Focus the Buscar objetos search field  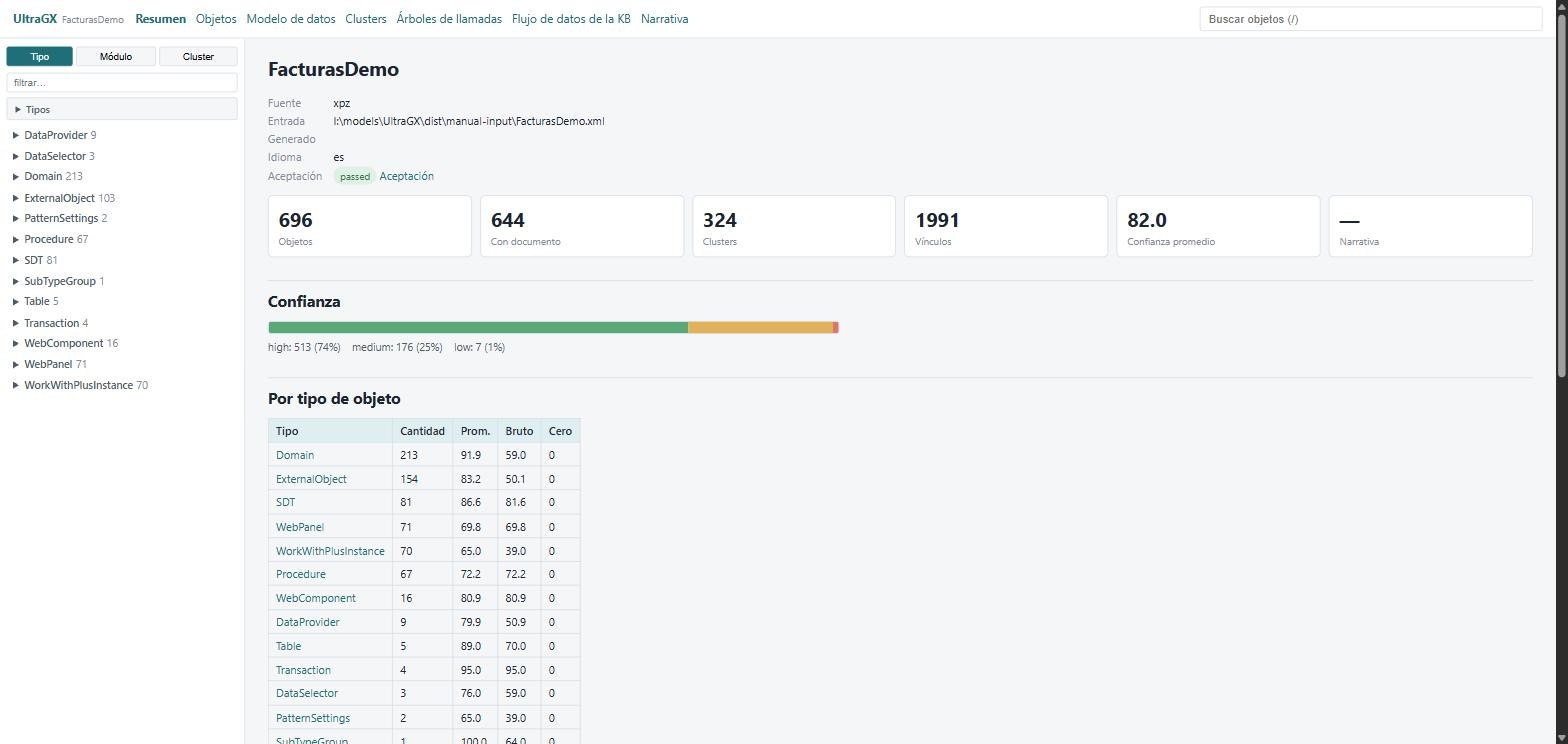pos(1371,19)
